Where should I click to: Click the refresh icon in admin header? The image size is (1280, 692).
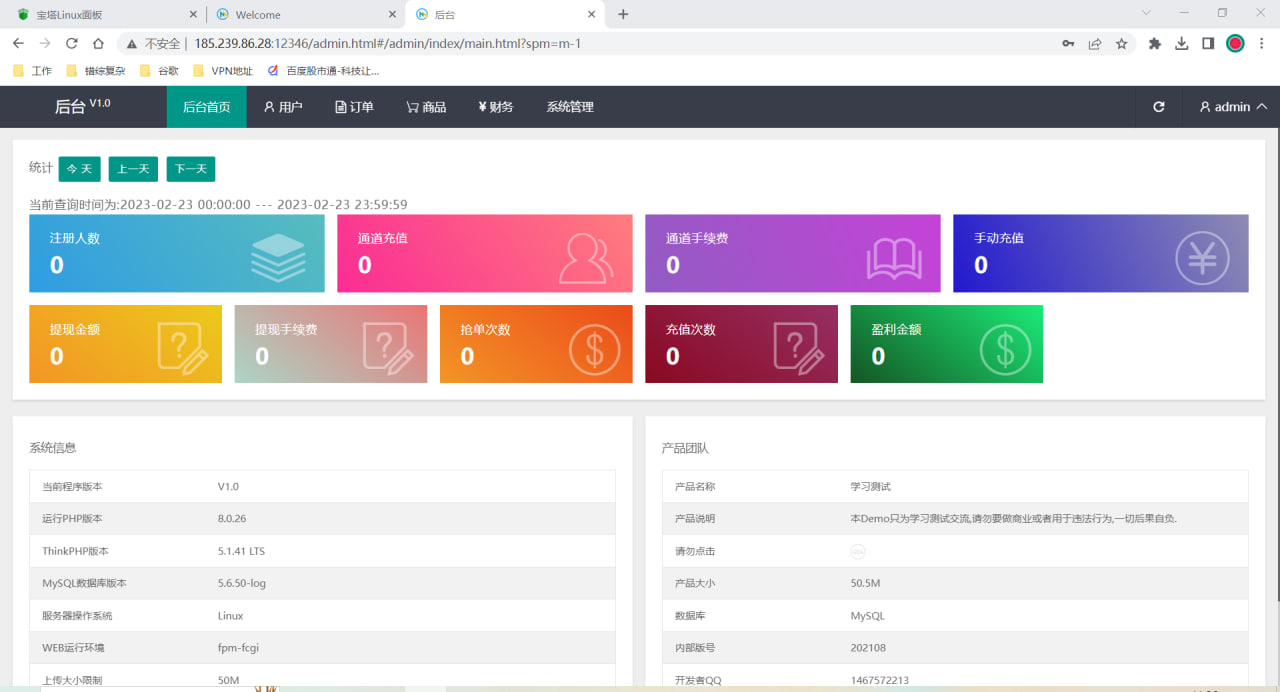1158,107
